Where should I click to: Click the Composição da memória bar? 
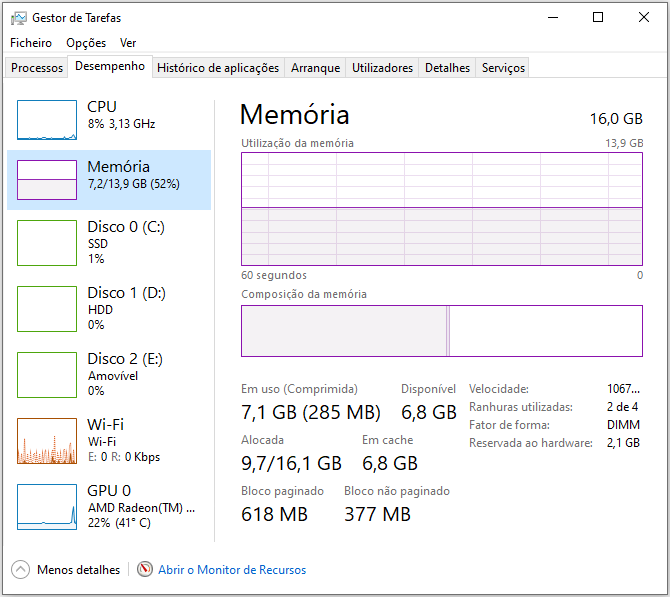pyautogui.click(x=442, y=331)
